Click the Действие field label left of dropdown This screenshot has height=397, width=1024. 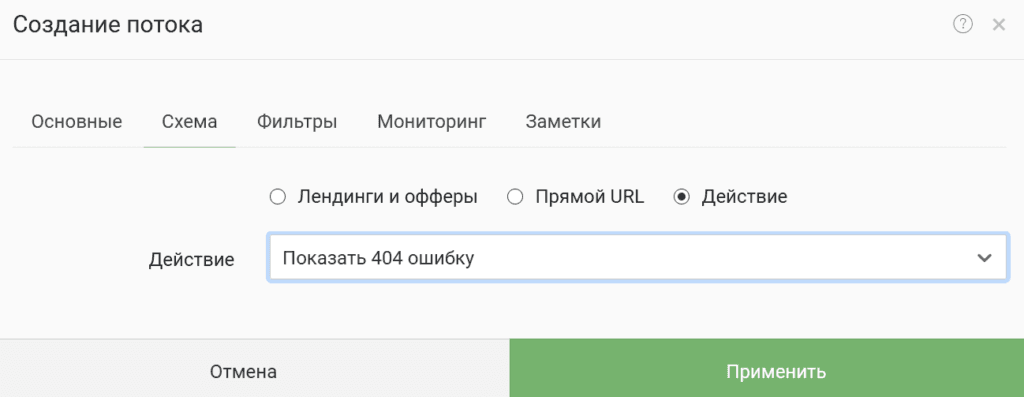click(x=191, y=259)
